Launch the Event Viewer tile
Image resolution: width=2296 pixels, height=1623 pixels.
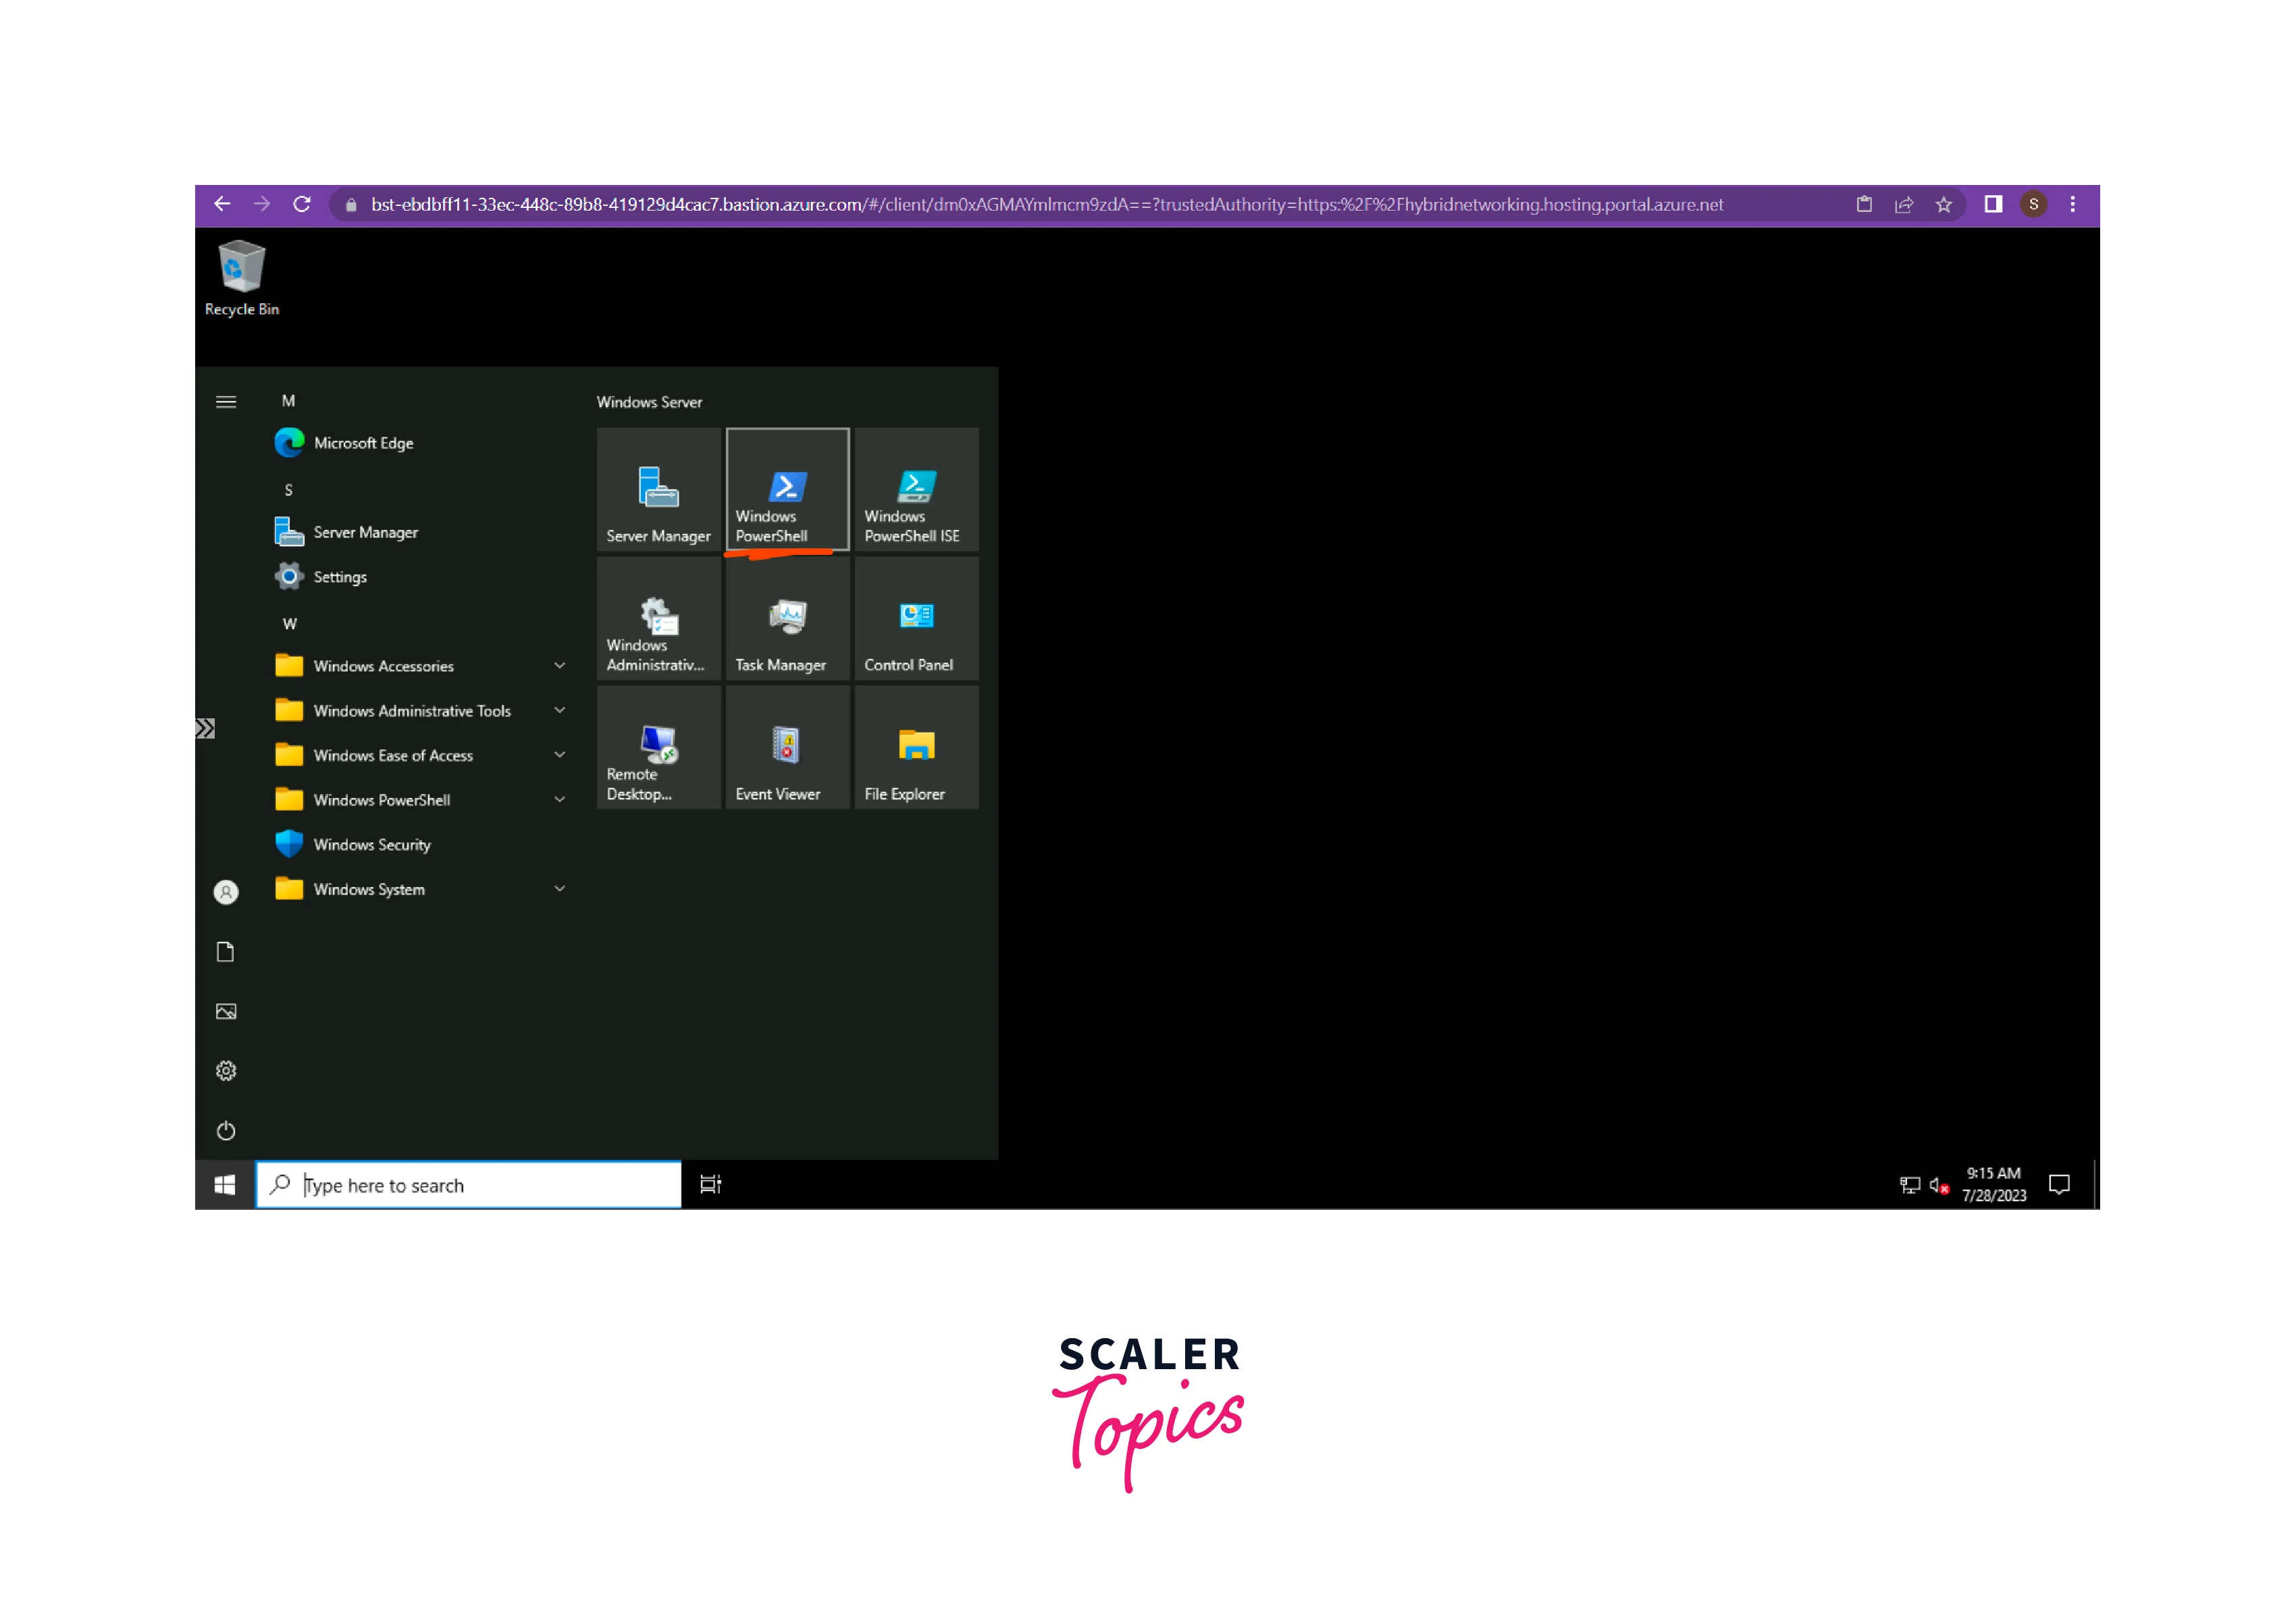click(787, 747)
